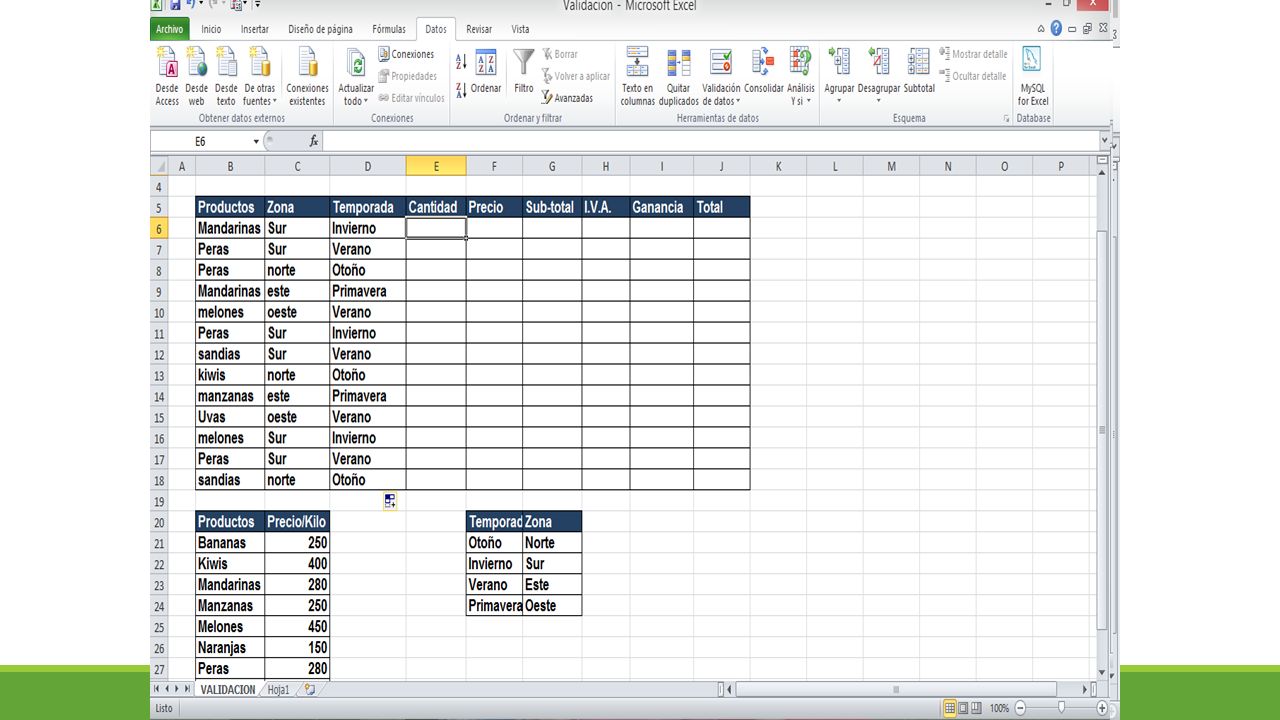Click the Avanzadas filter button
1280x720 pixels.
point(568,98)
